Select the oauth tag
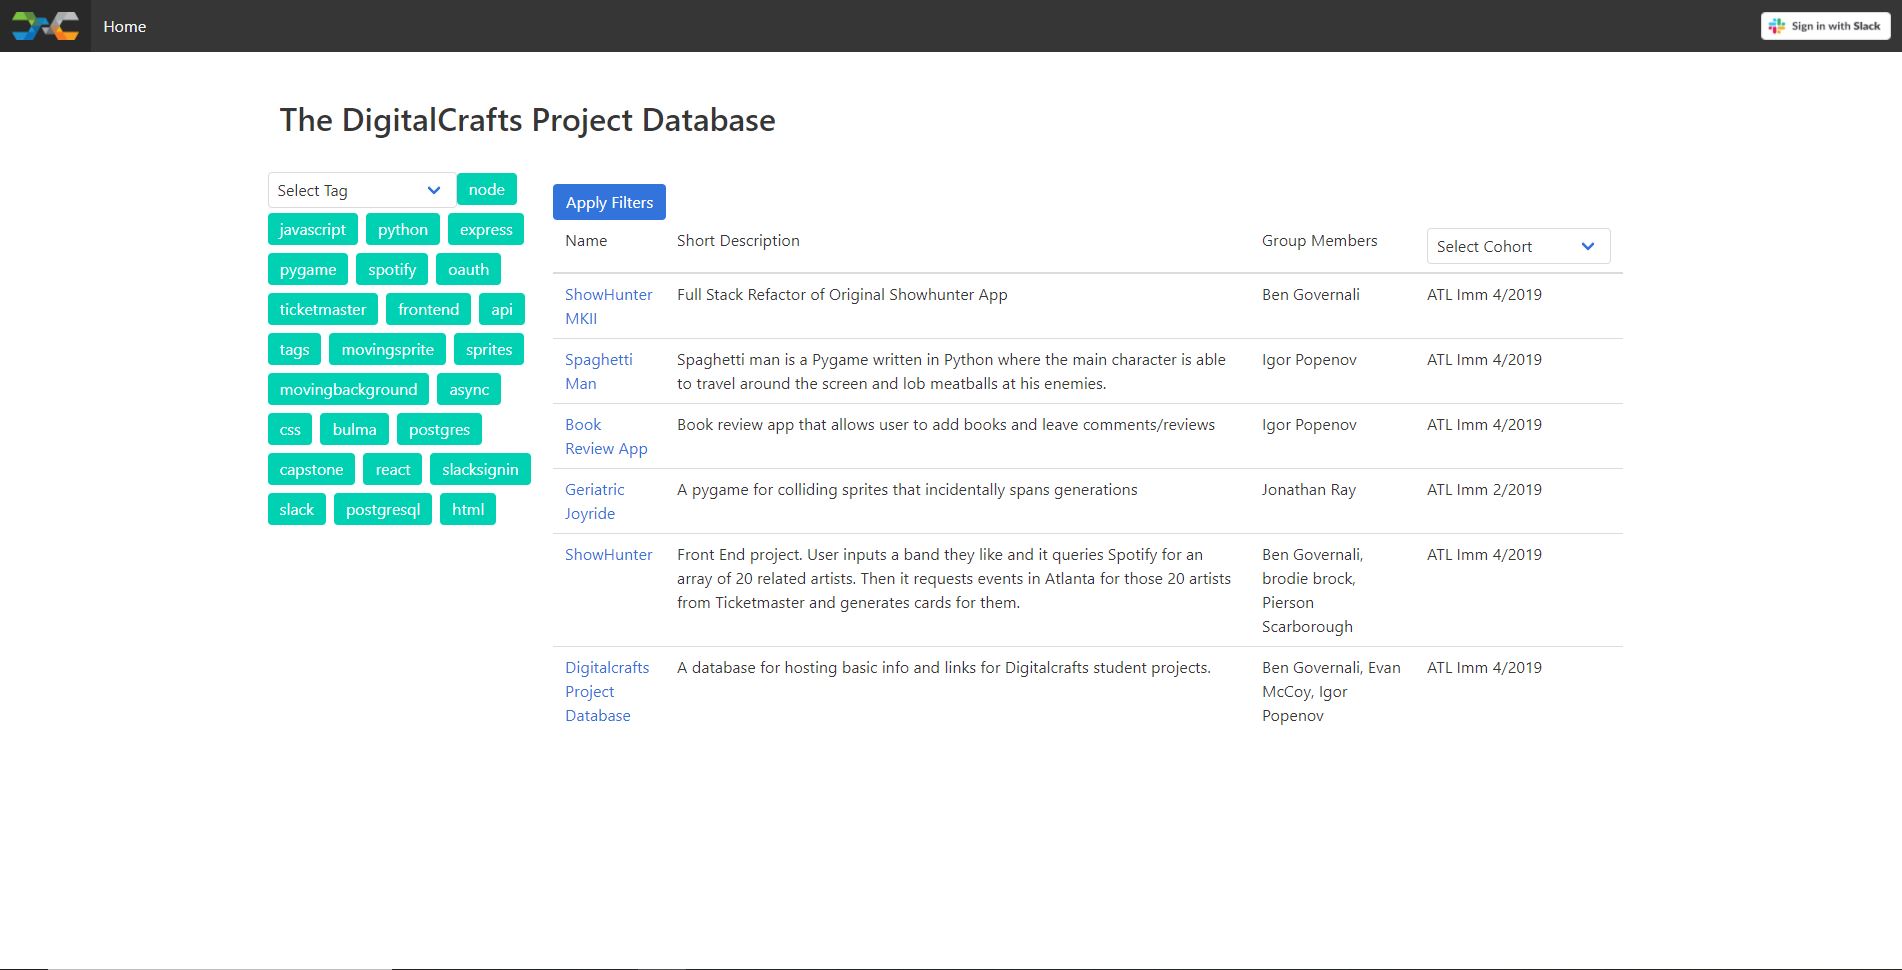 point(468,269)
